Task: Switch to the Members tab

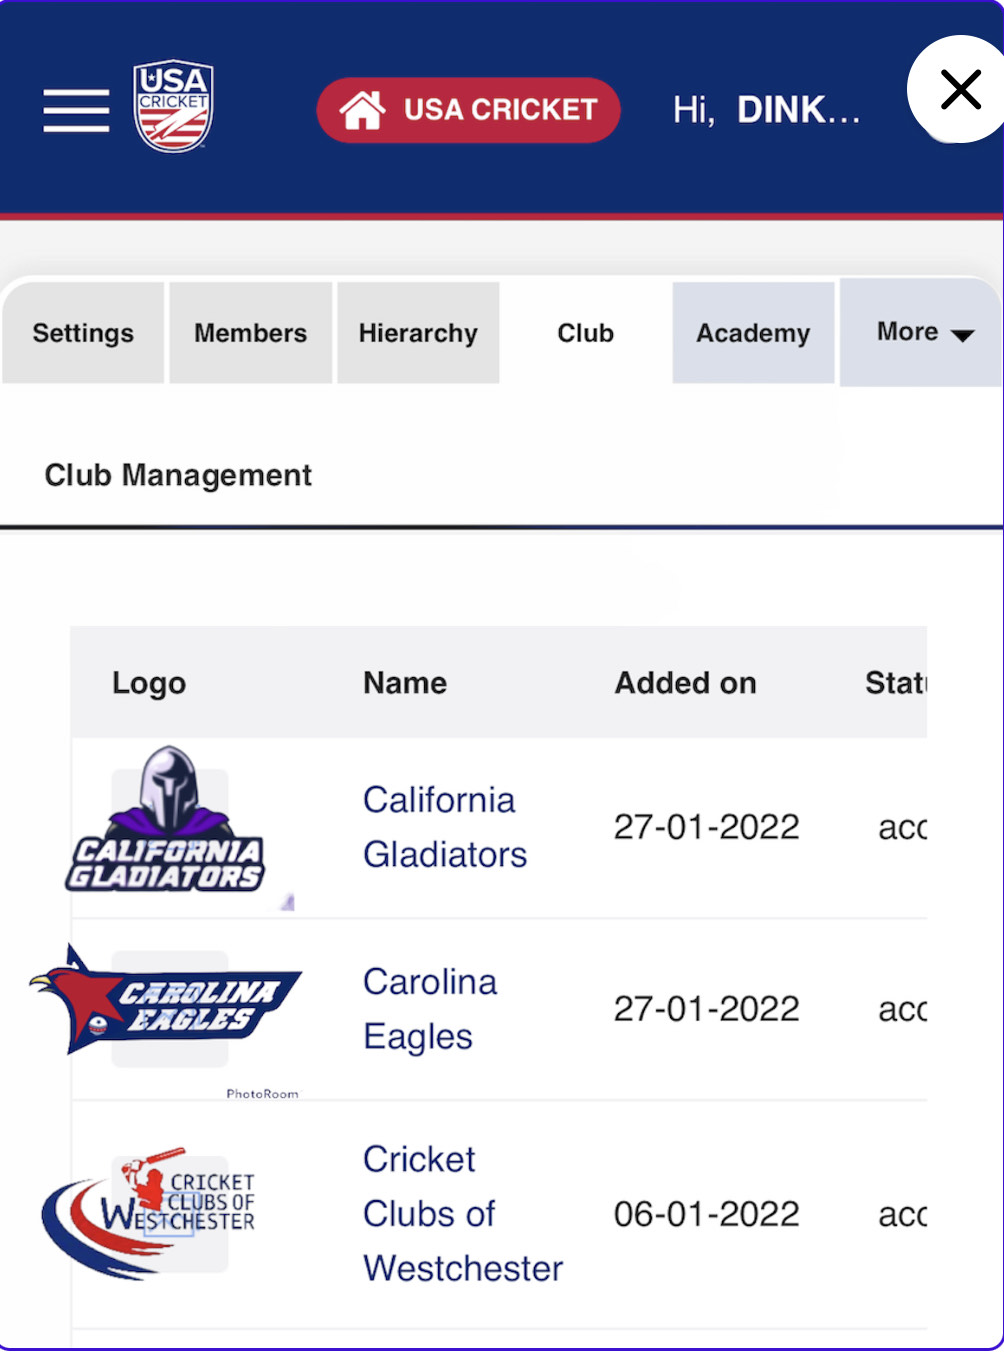Action: (250, 333)
